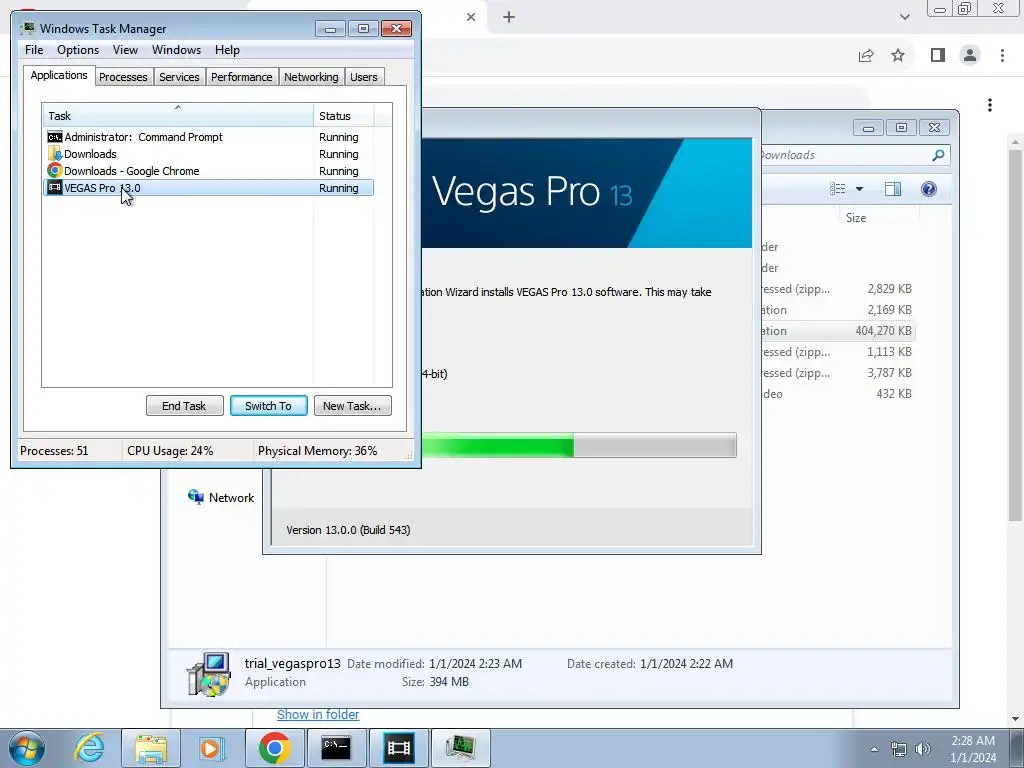Select the file row sized 2,829 KB

(x=838, y=289)
